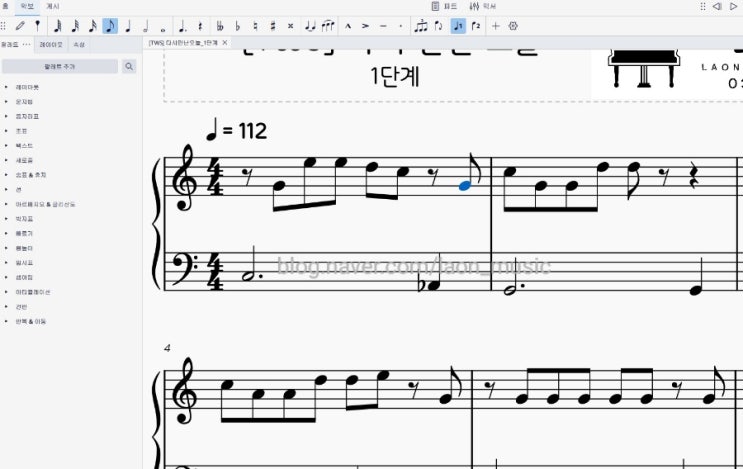Open palette panel three-dot menu
743x469 pixels.
click(x=27, y=45)
